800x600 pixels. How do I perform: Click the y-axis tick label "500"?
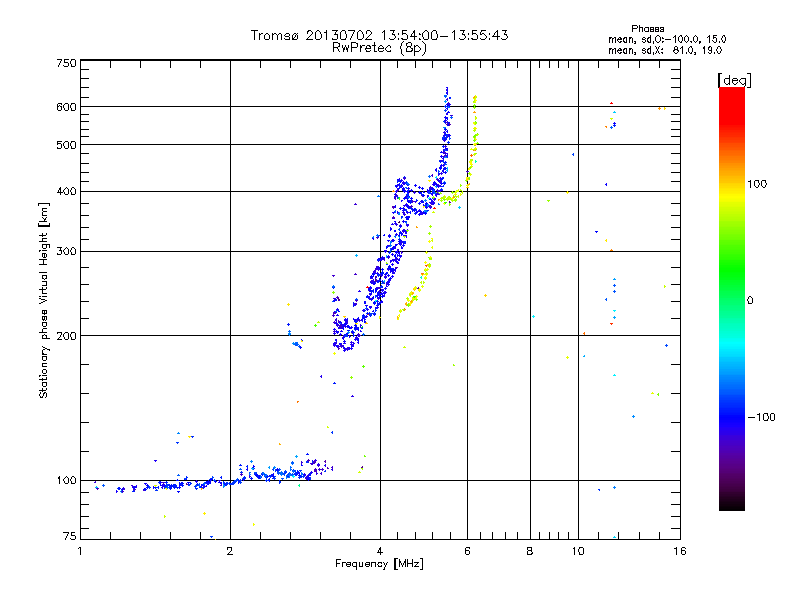point(67,145)
